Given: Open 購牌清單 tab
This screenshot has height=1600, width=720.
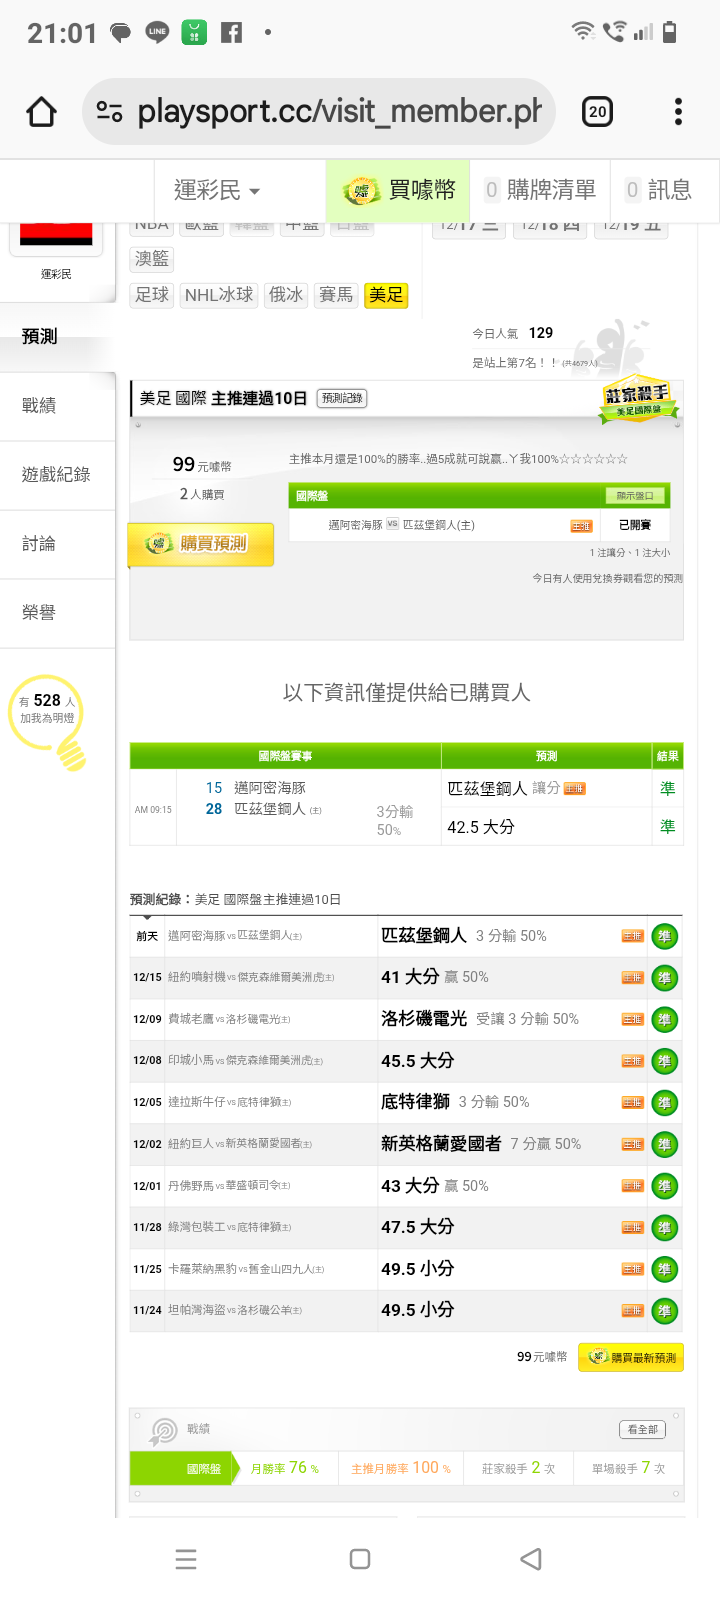Looking at the screenshot, I should coord(540,190).
